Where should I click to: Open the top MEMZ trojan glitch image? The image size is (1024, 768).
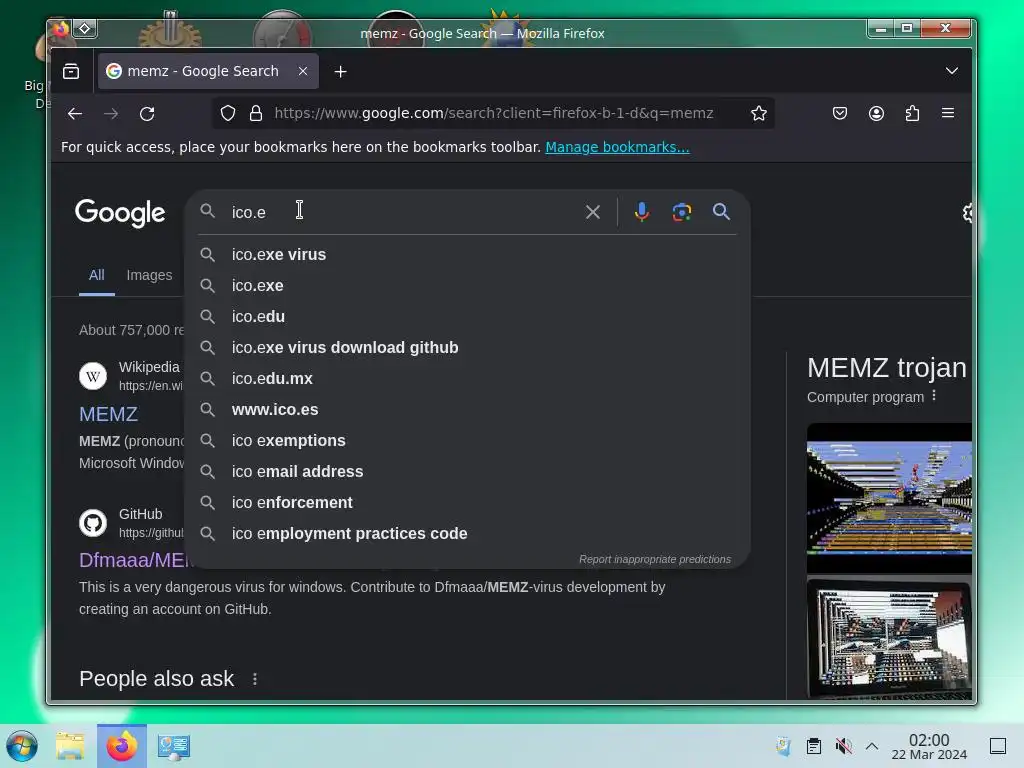tap(889, 498)
